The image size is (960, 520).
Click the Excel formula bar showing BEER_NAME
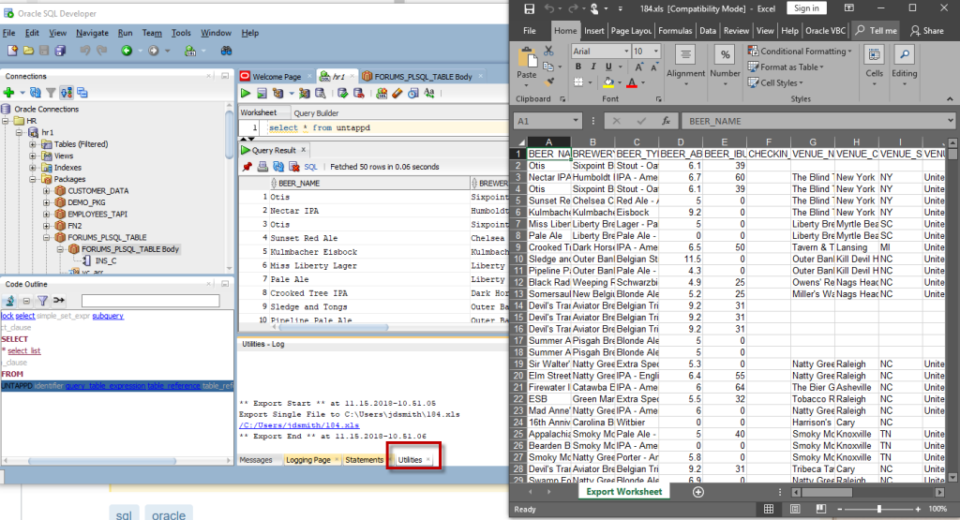point(817,121)
